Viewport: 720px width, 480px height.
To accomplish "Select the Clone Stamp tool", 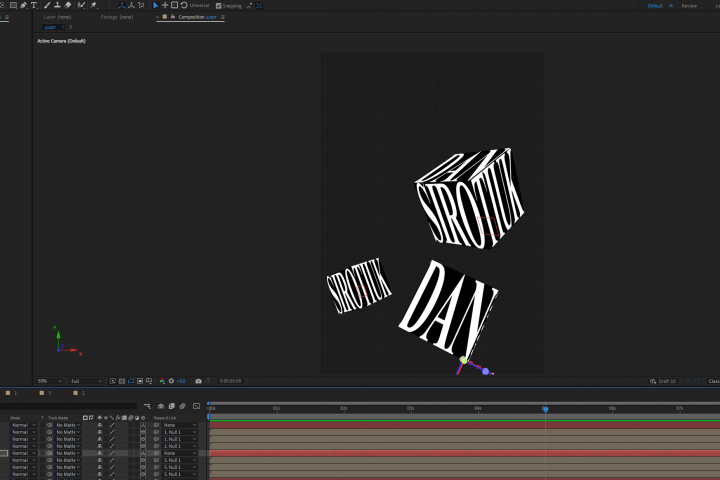I will (57, 6).
